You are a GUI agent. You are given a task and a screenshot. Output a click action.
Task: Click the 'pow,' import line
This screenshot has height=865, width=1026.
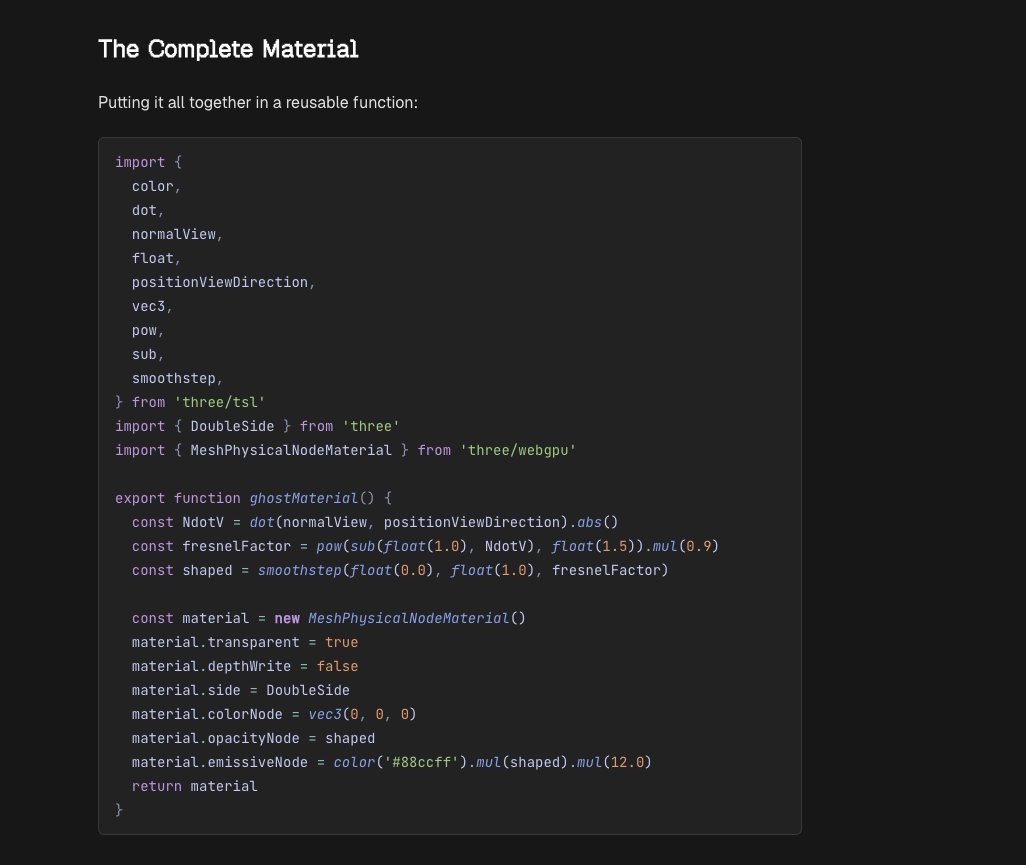(148, 330)
